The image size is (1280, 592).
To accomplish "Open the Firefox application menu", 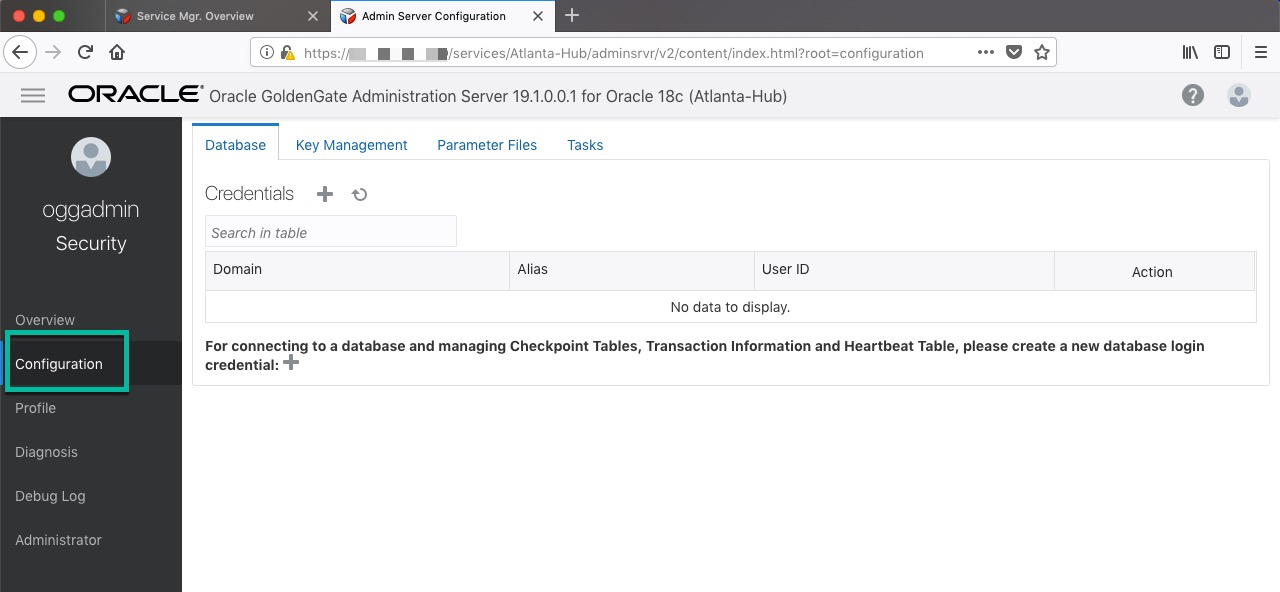I will point(1260,52).
